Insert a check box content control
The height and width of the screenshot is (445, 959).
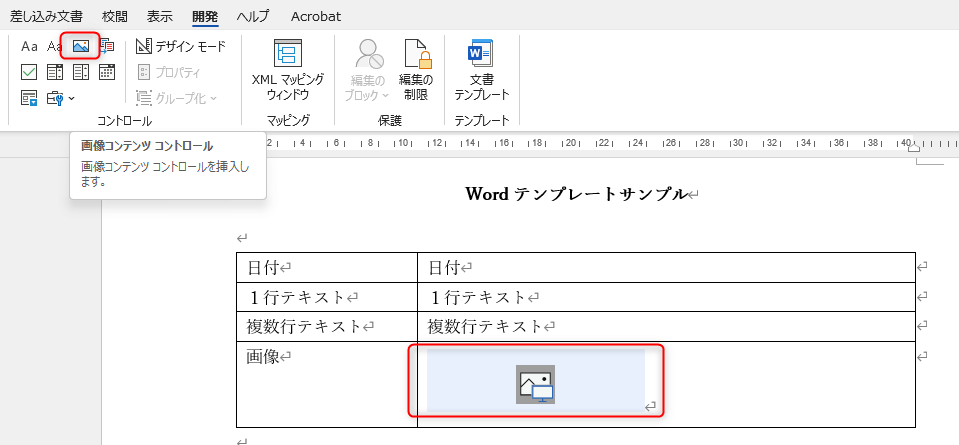point(29,72)
